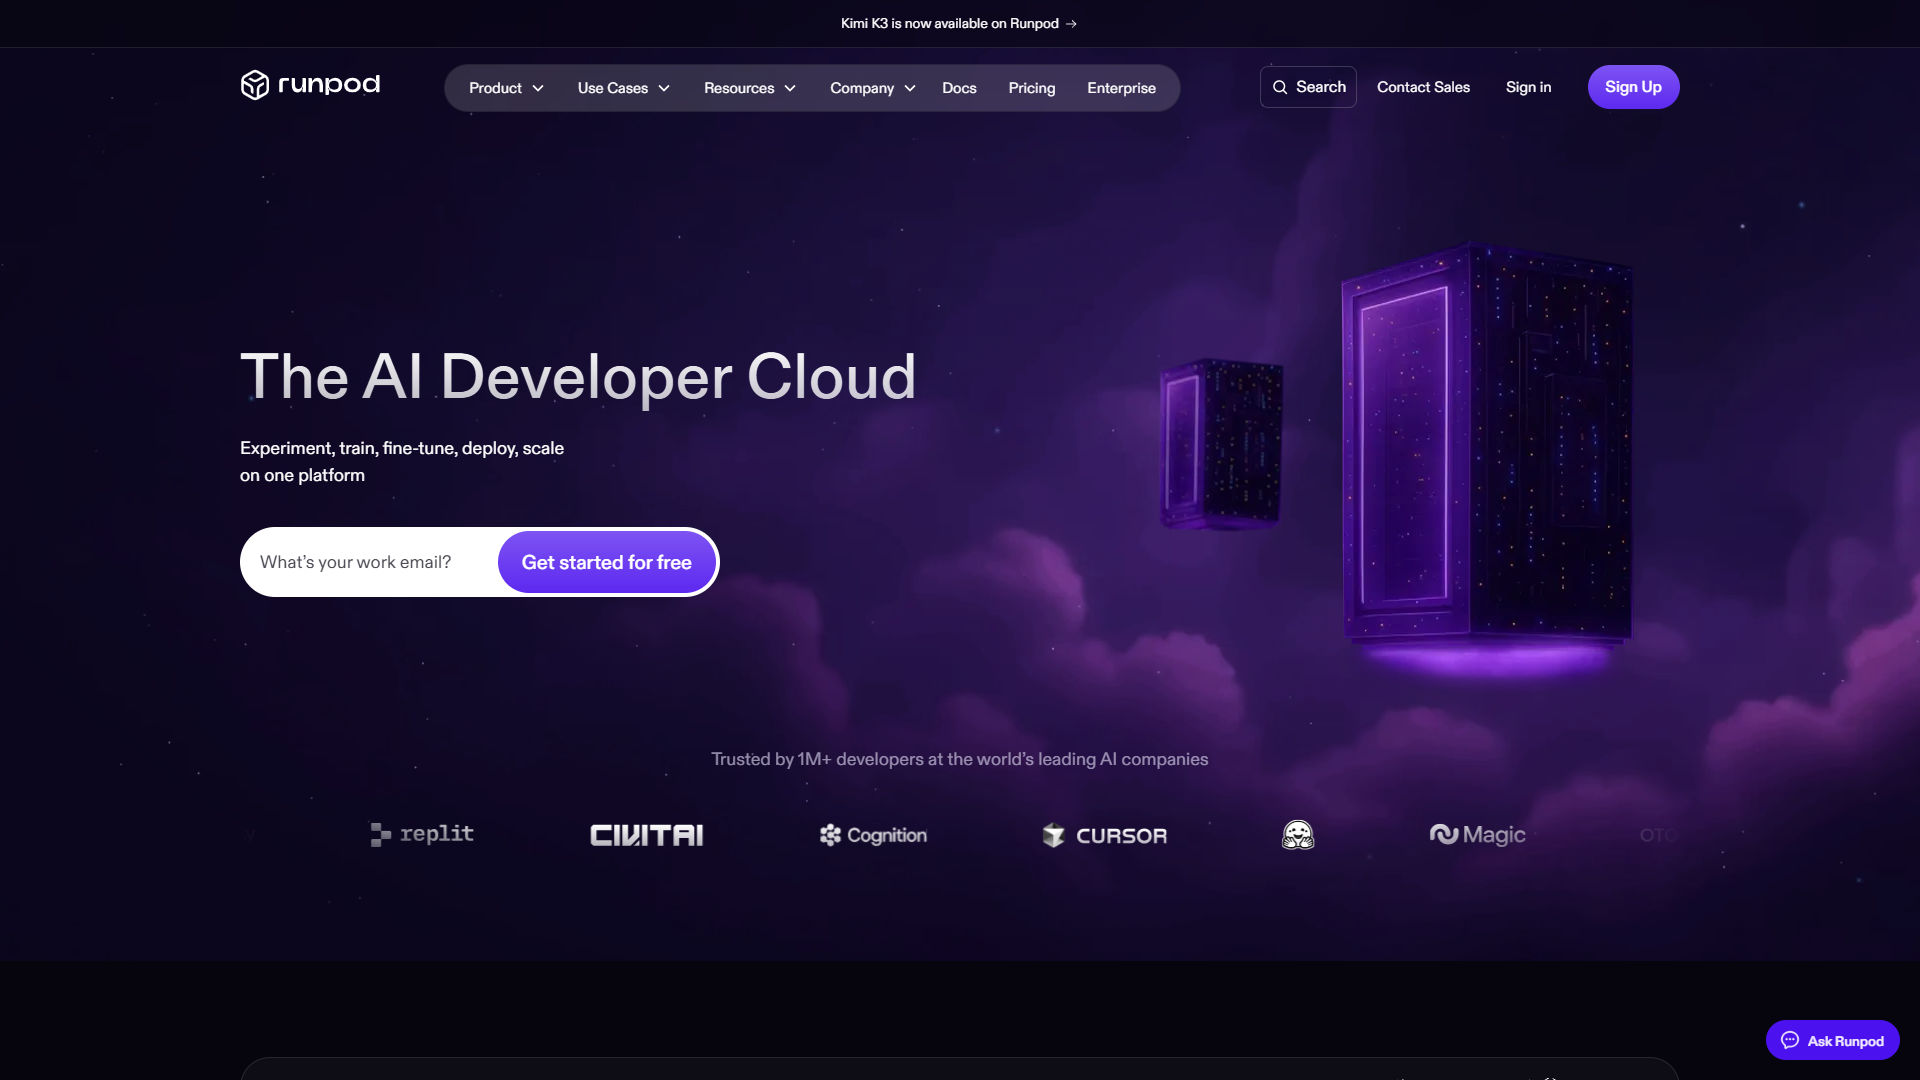The image size is (1920, 1080).
Task: Click the Hugging Face emoji logo
Action: [x=1298, y=835]
